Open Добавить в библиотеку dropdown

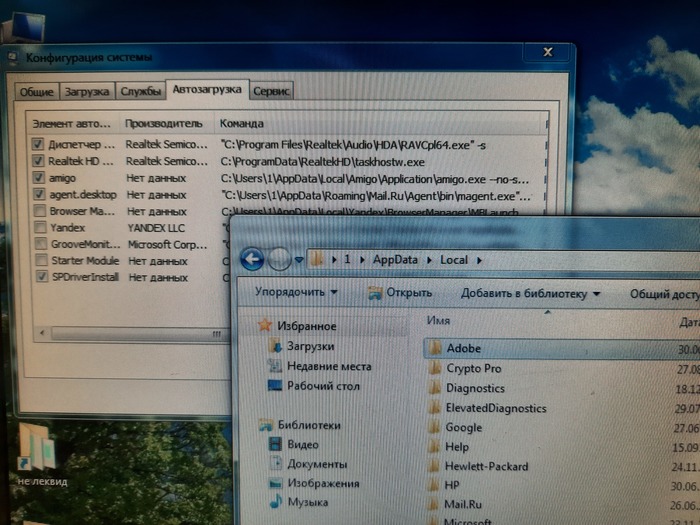[530, 294]
